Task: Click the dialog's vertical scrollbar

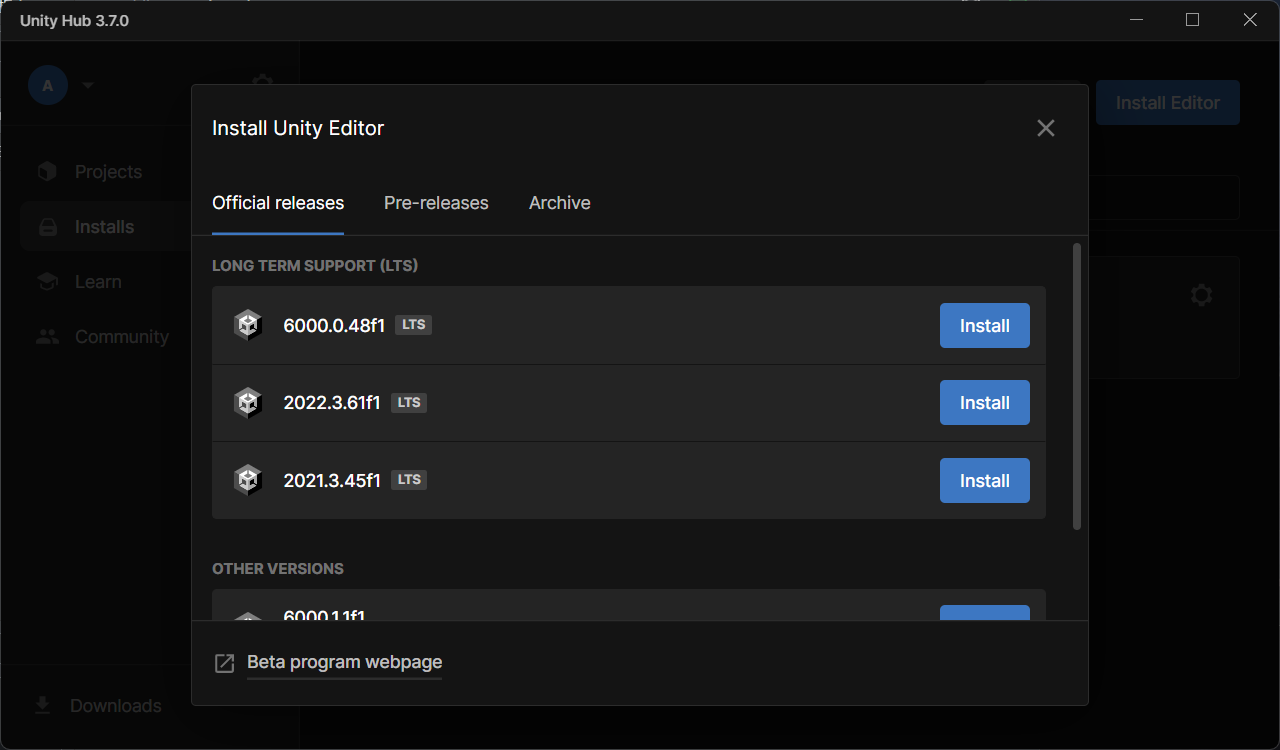Action: pyautogui.click(x=1077, y=386)
